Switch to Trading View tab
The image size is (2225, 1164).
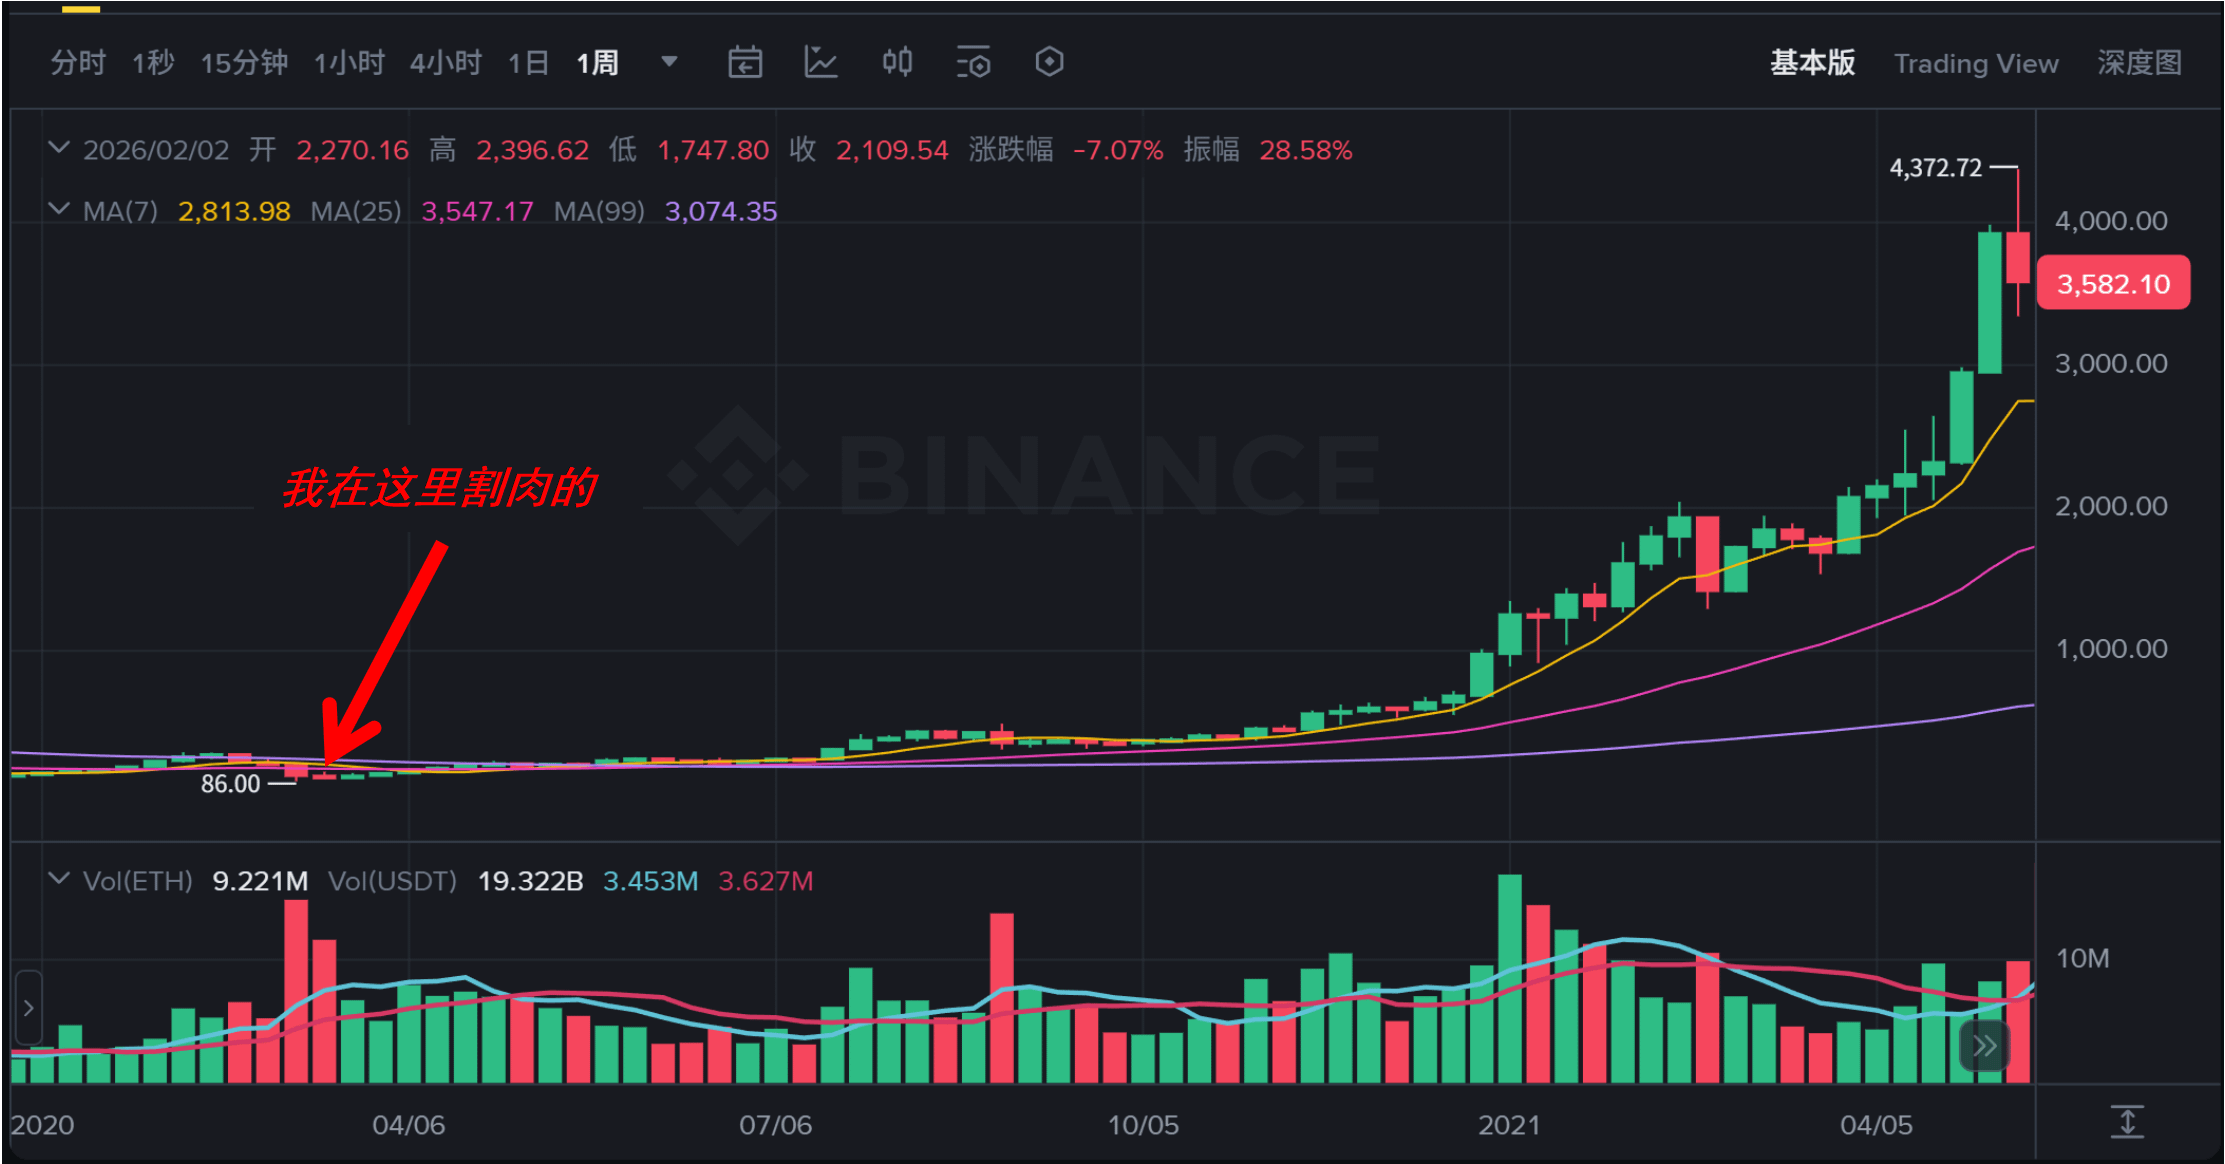(x=1976, y=64)
